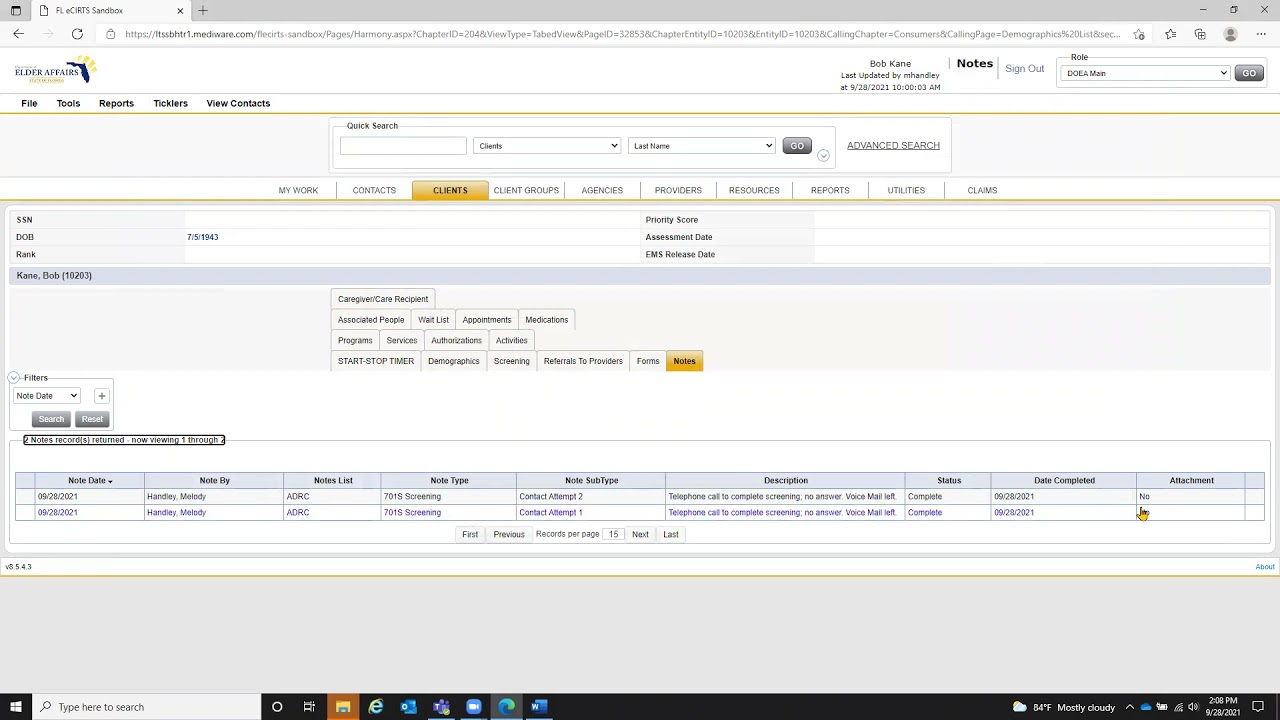The width and height of the screenshot is (1280, 720).
Task: Open the Demographics sub-tab
Action: pos(454,361)
